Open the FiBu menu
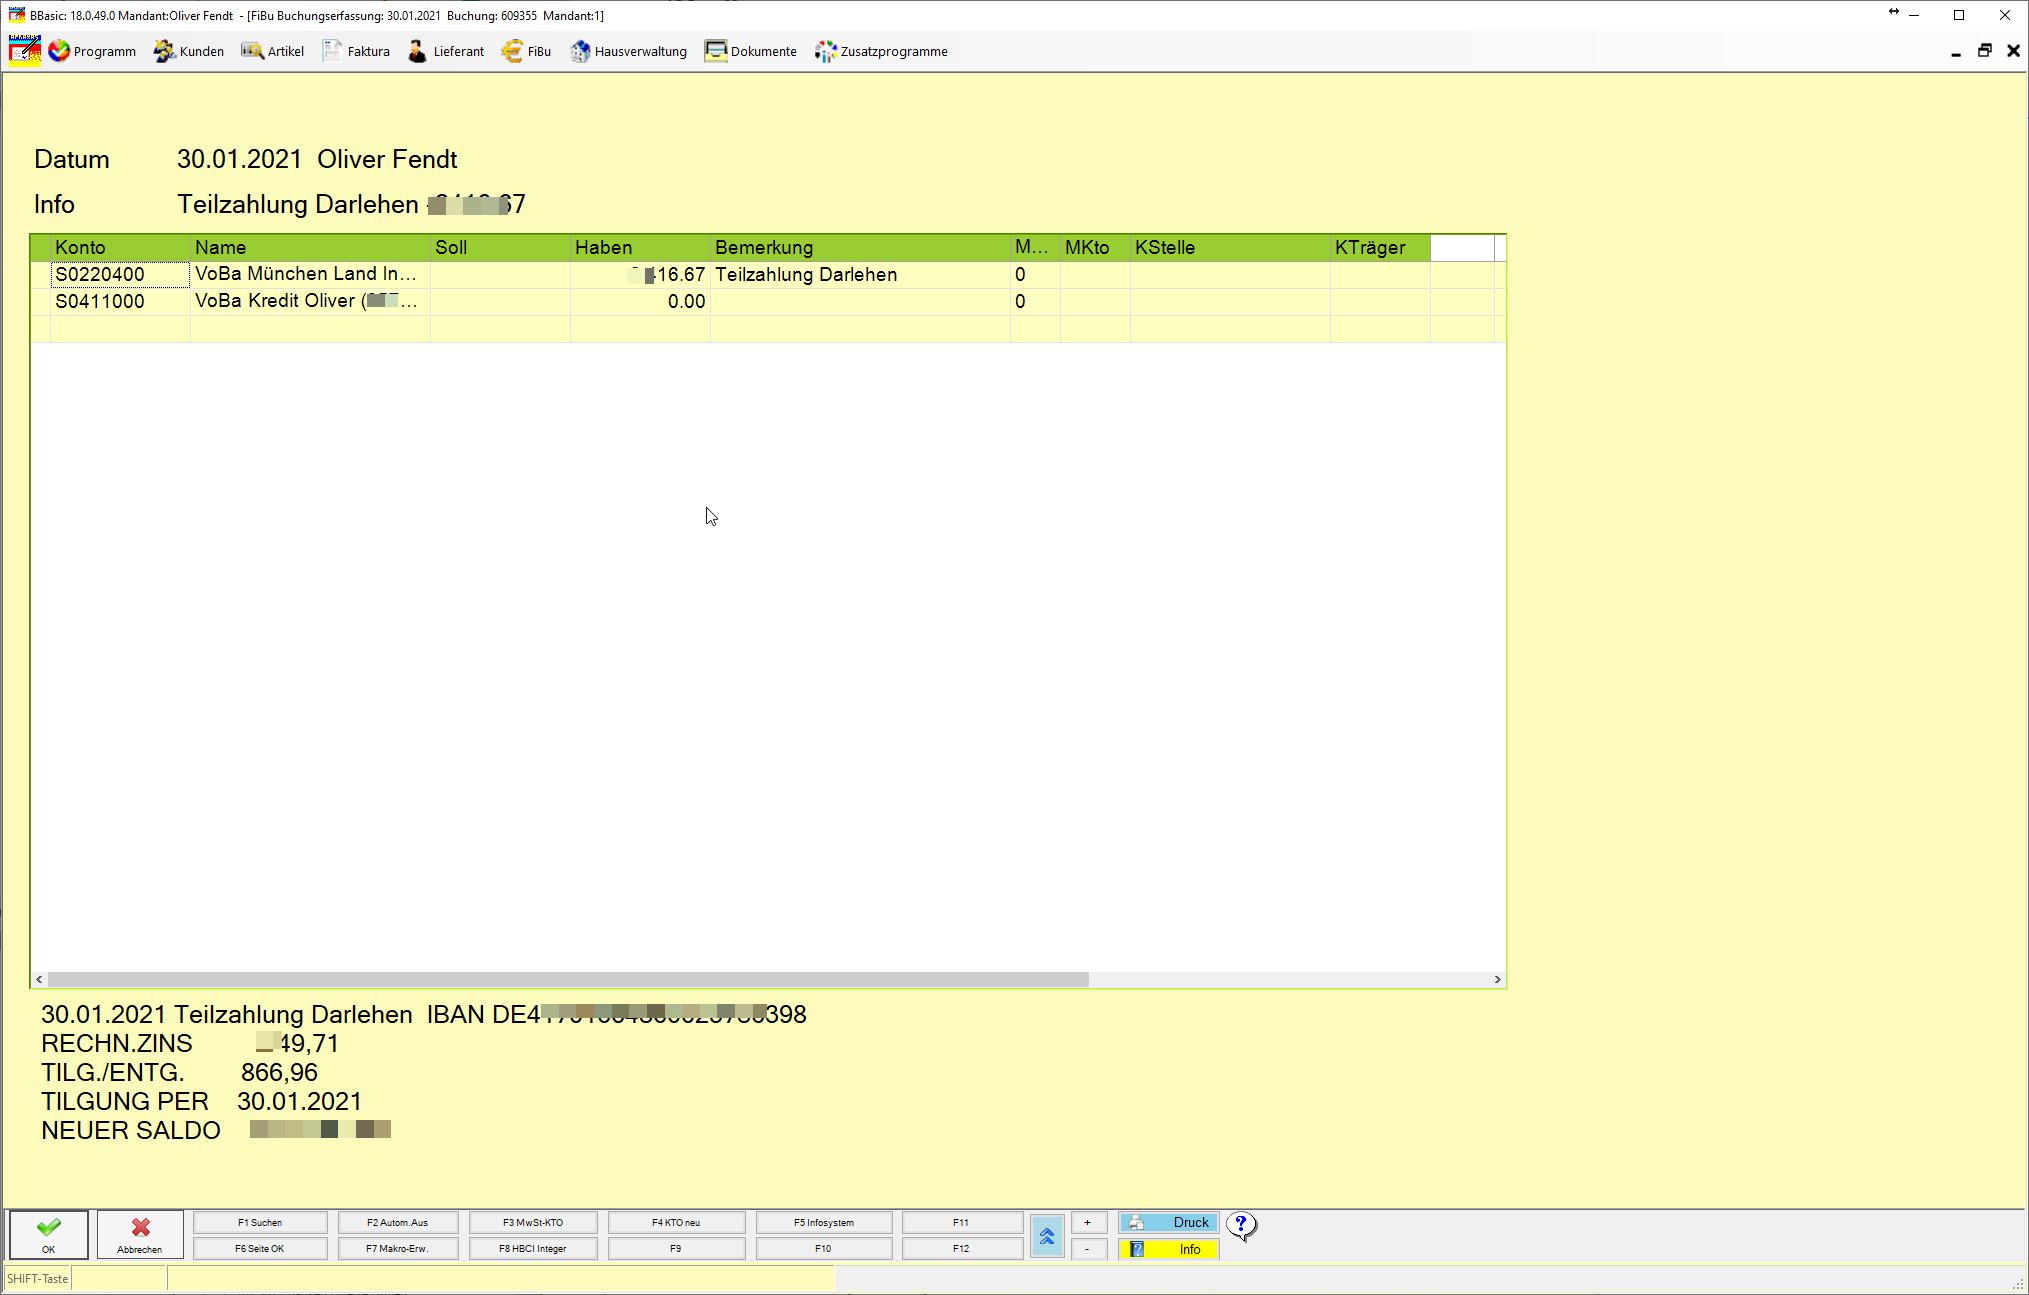Image resolution: width=2029 pixels, height=1295 pixels. click(x=526, y=51)
